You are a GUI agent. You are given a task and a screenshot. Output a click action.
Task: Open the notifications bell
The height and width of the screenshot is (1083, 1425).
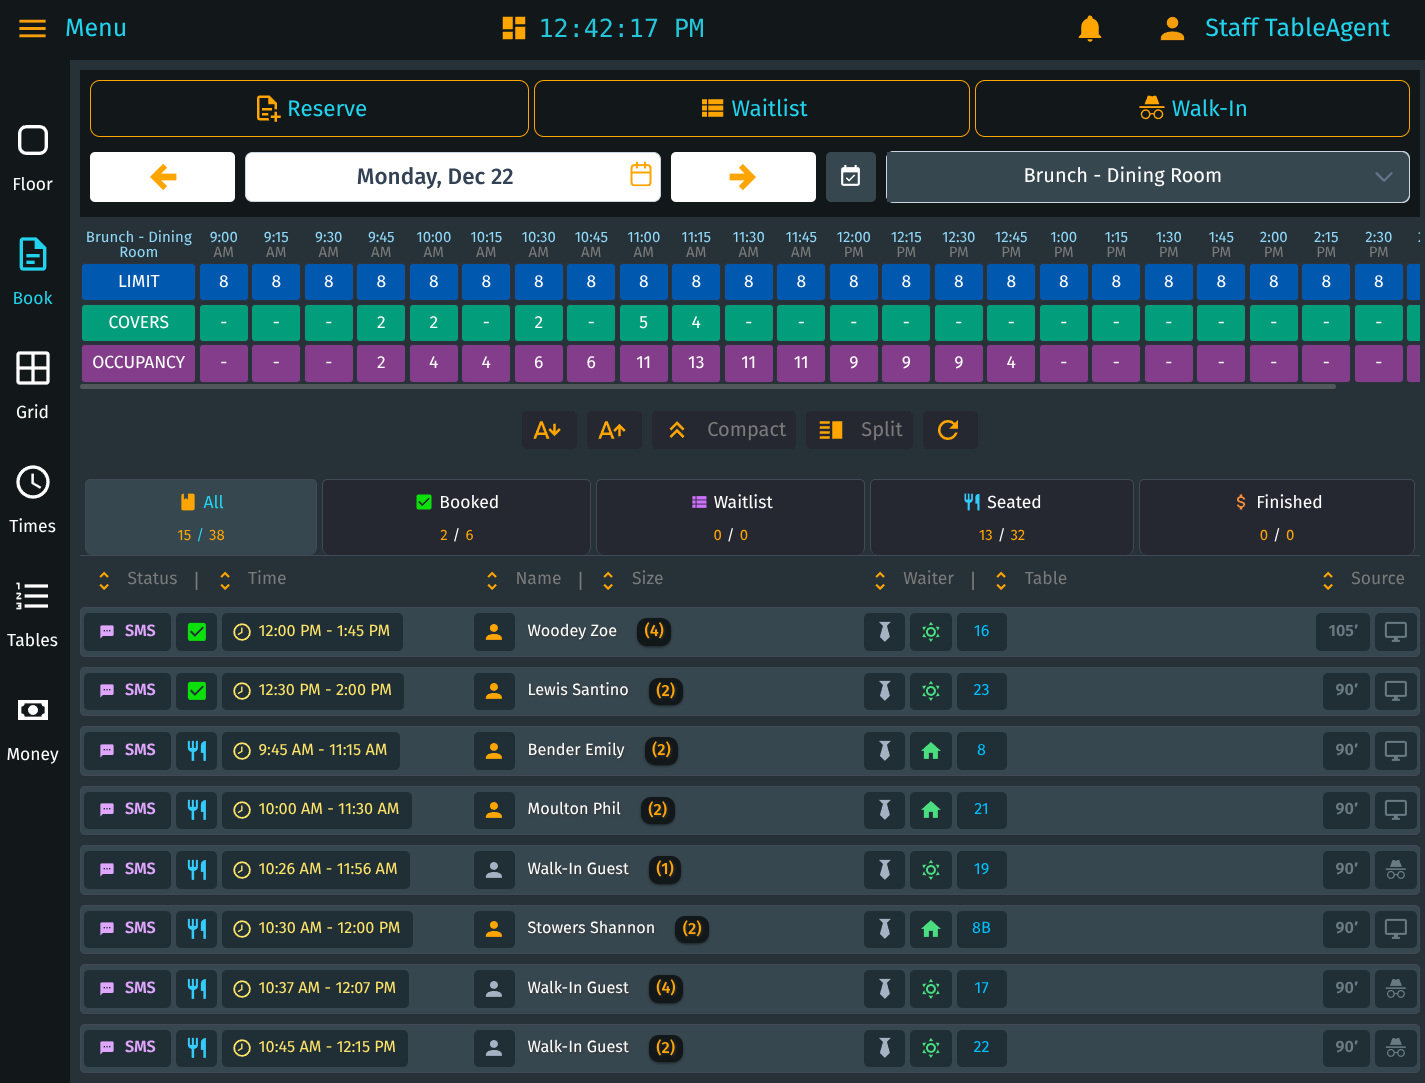(x=1089, y=28)
